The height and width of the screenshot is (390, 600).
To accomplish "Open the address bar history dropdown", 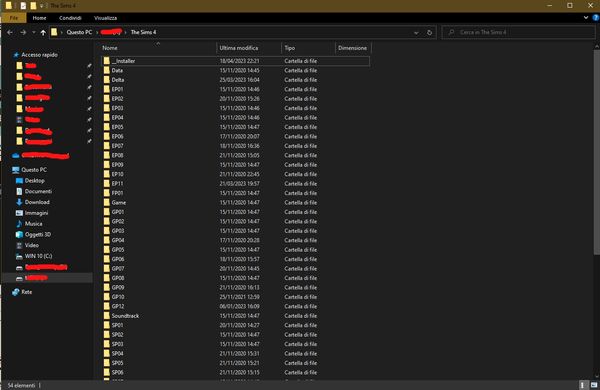I will click(416, 33).
